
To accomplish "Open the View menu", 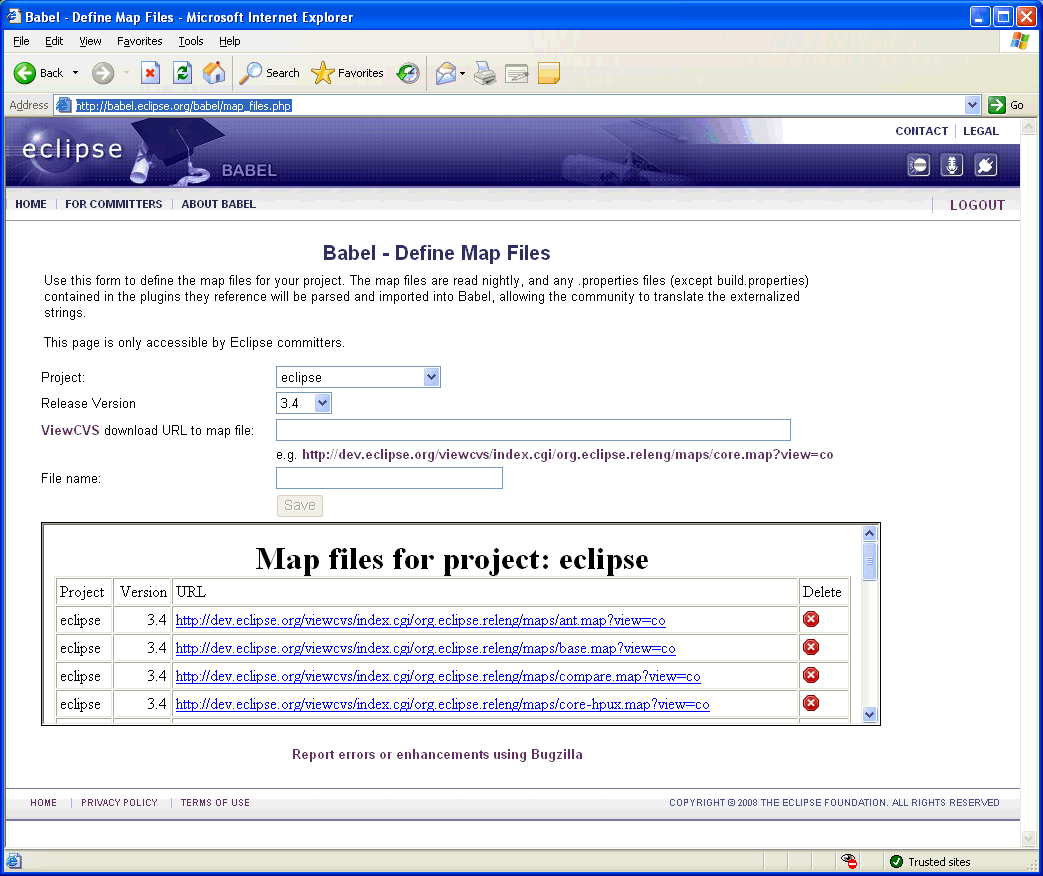I will pos(90,41).
